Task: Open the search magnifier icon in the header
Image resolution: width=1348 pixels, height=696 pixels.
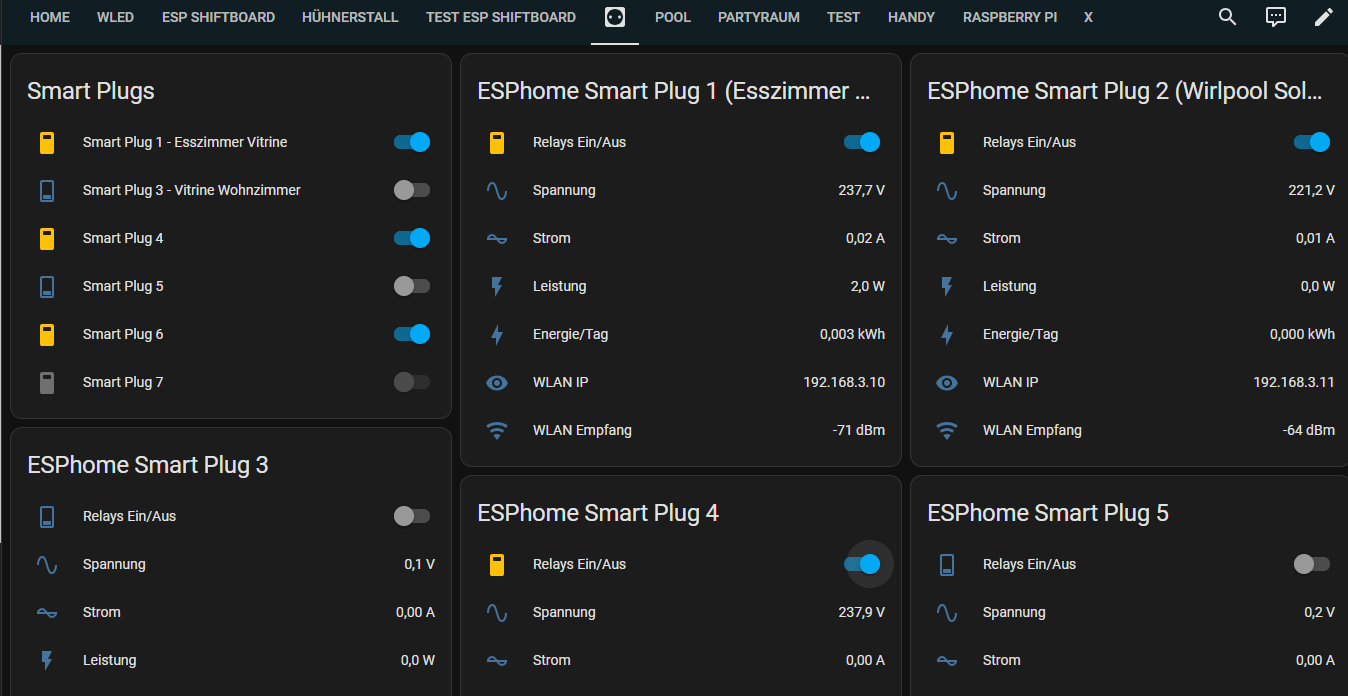Action: point(1227,17)
